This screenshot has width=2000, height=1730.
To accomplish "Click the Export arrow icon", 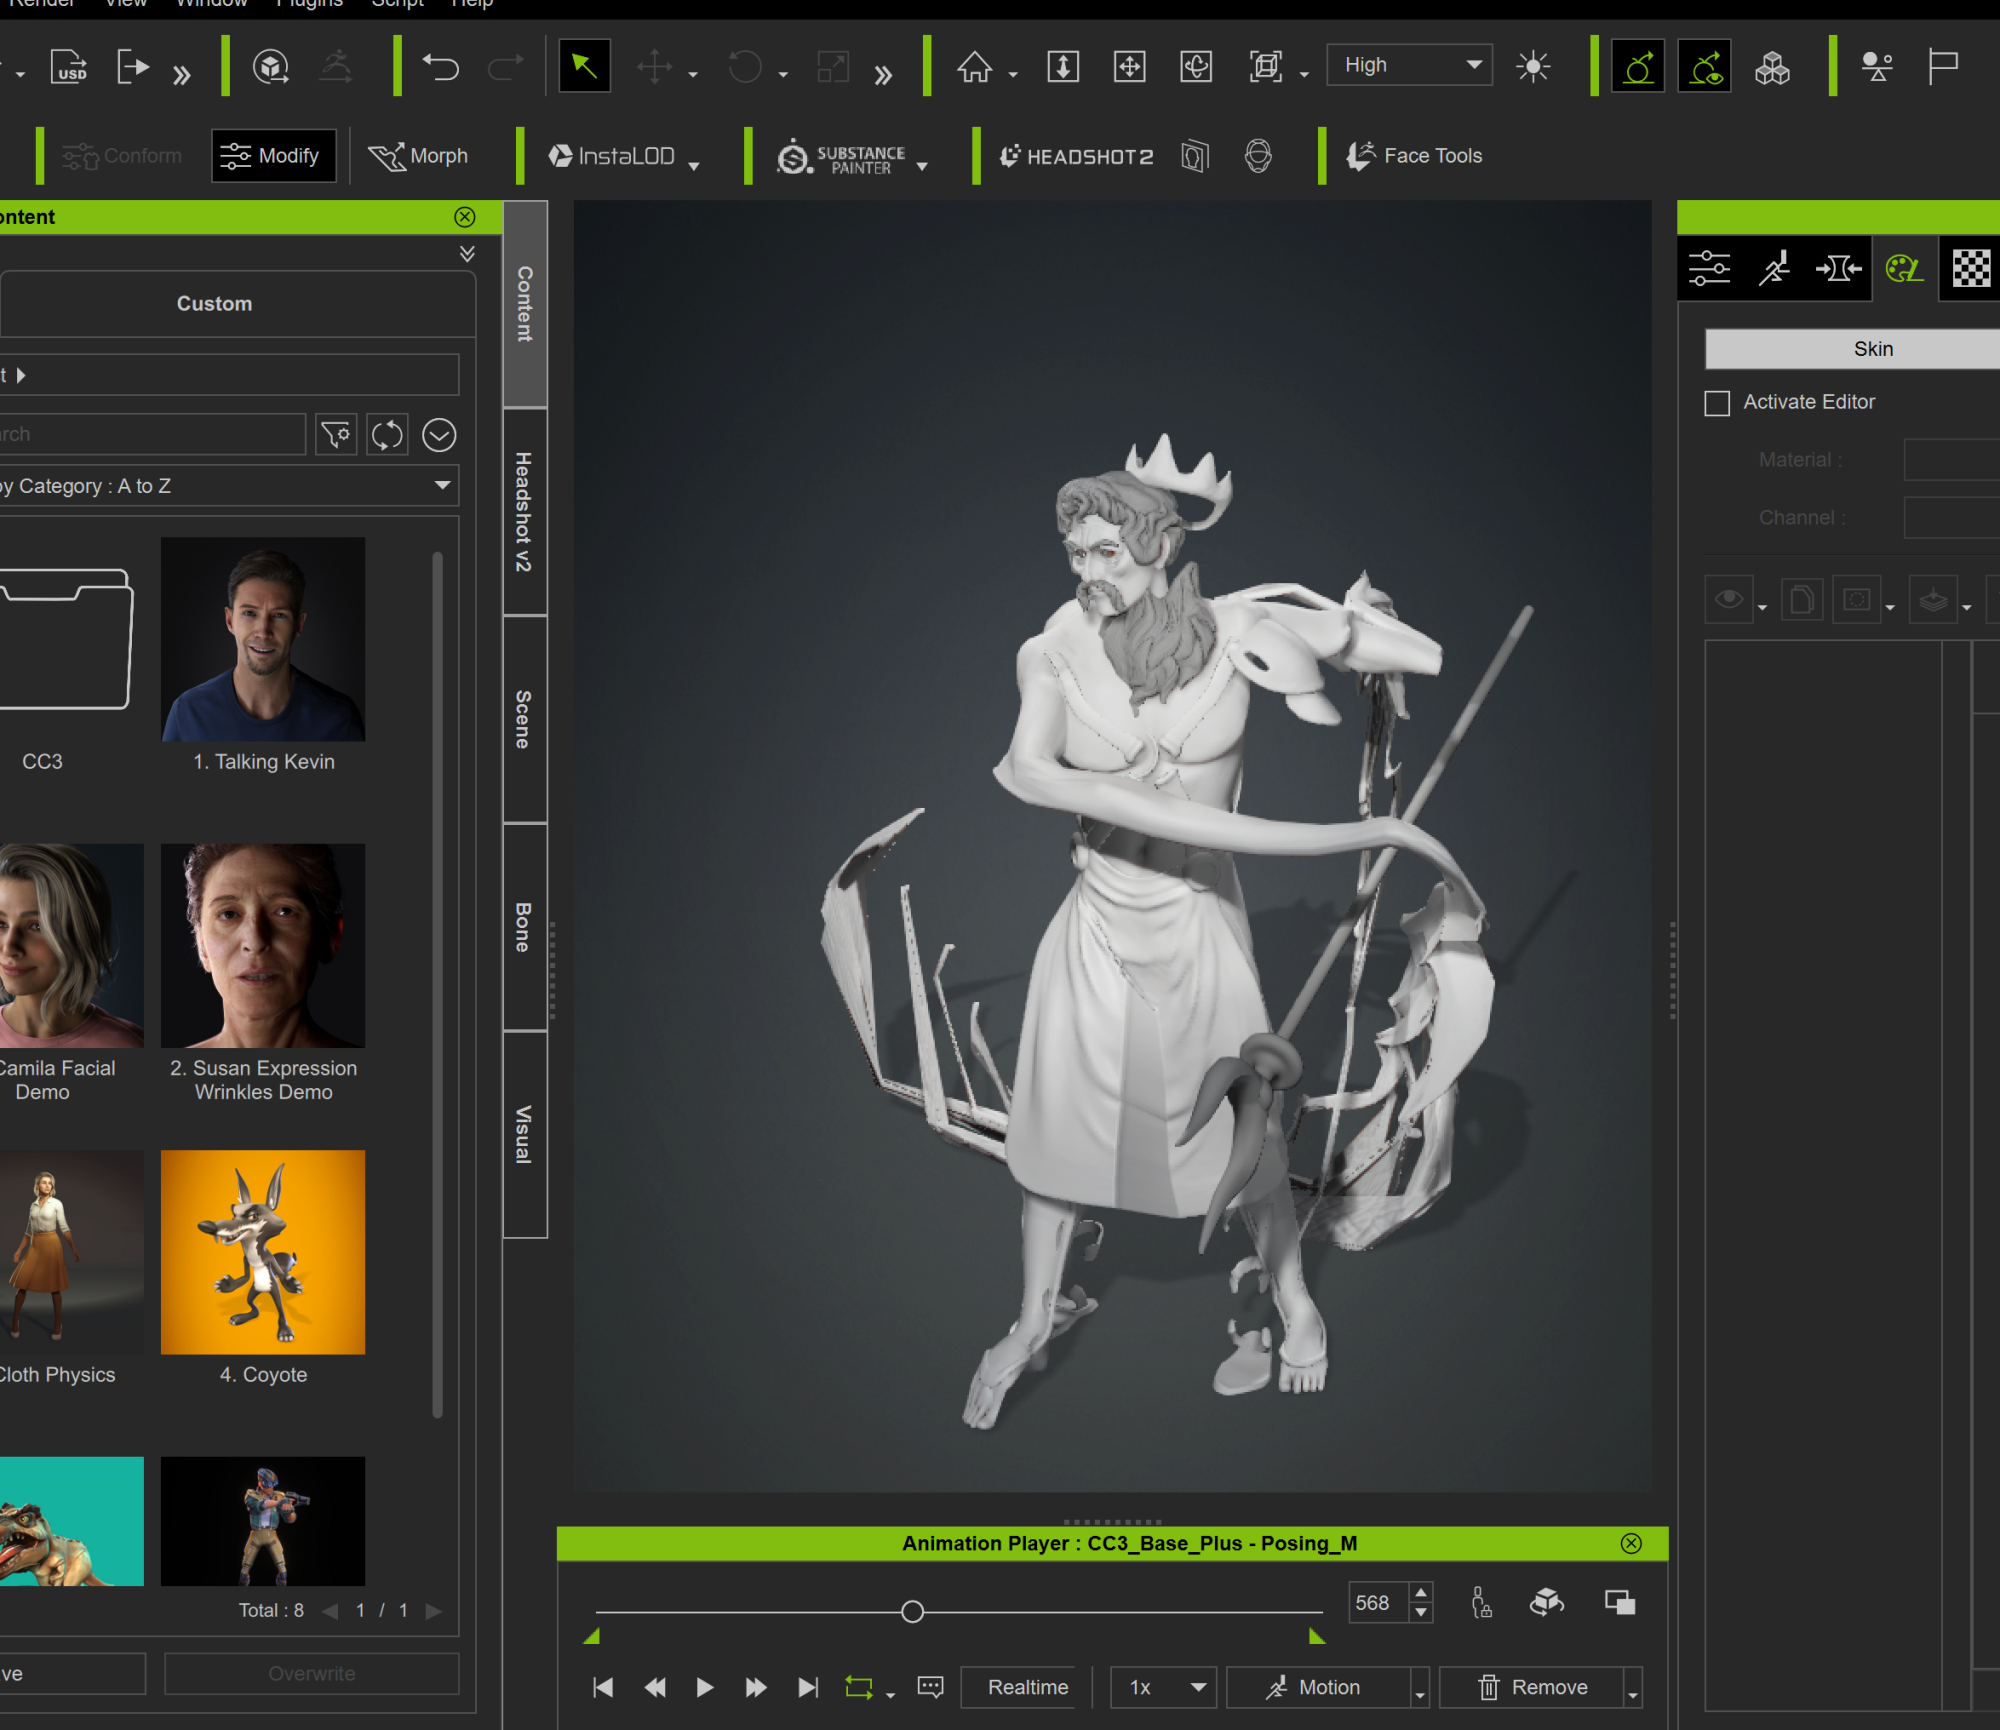I will point(132,67).
